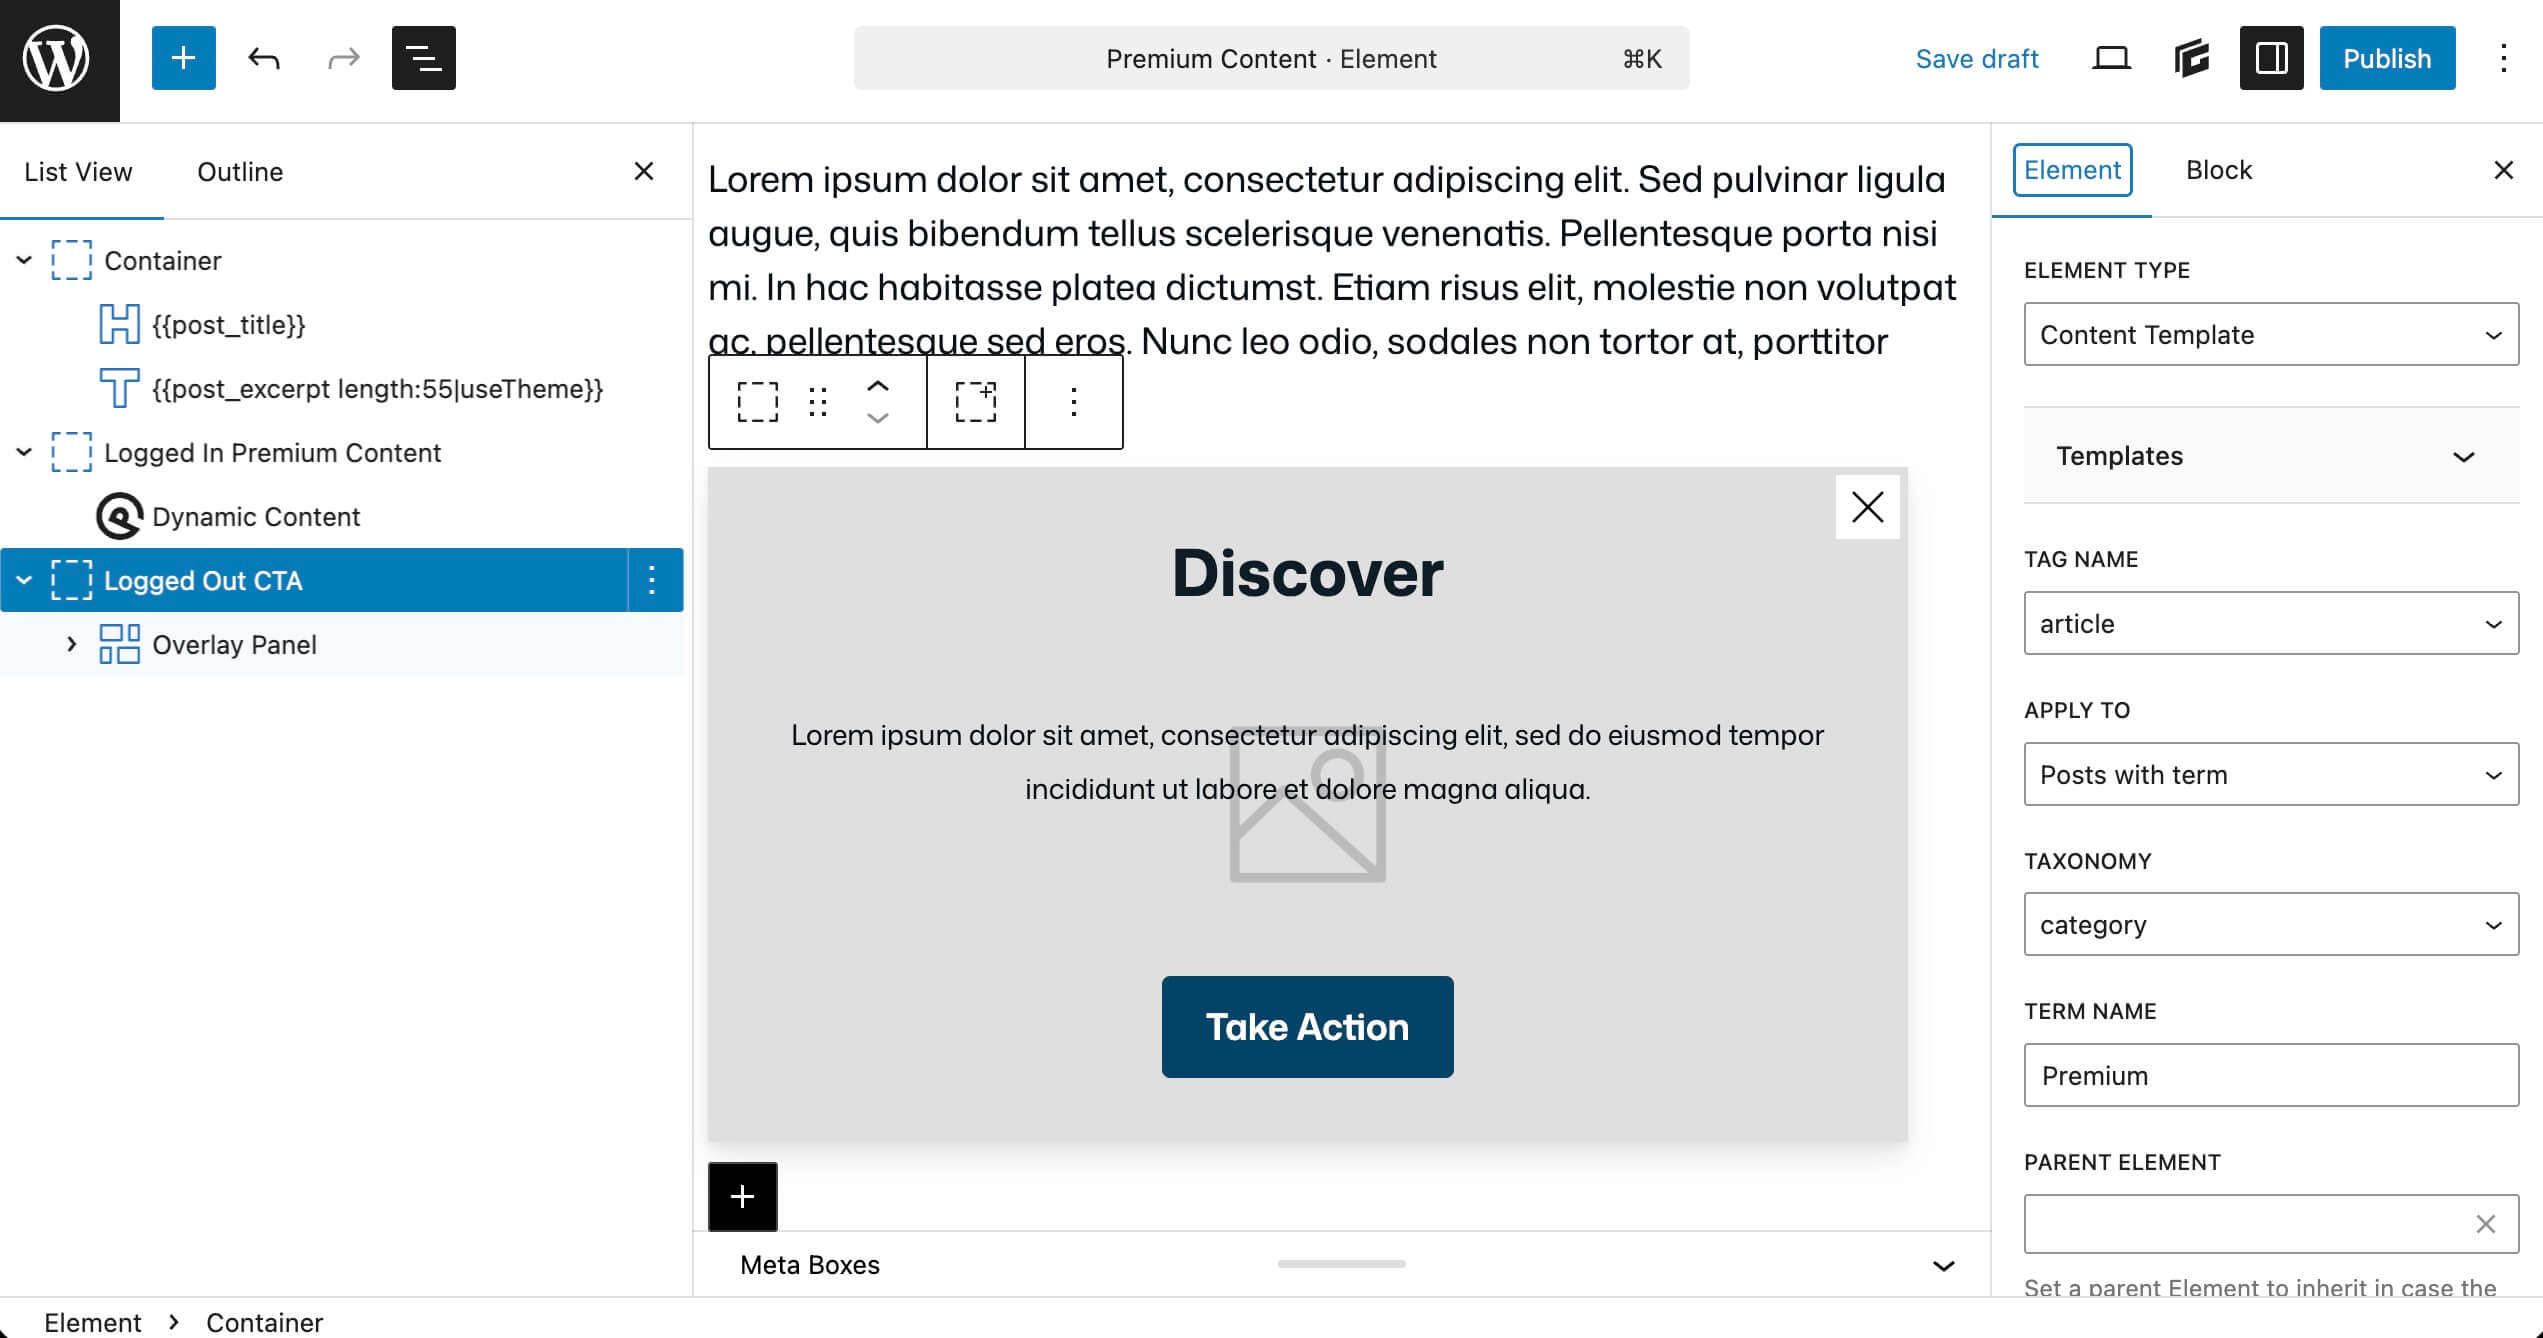The width and height of the screenshot is (2543, 1338).
Task: Expand the Templates section
Action: pos(2270,456)
